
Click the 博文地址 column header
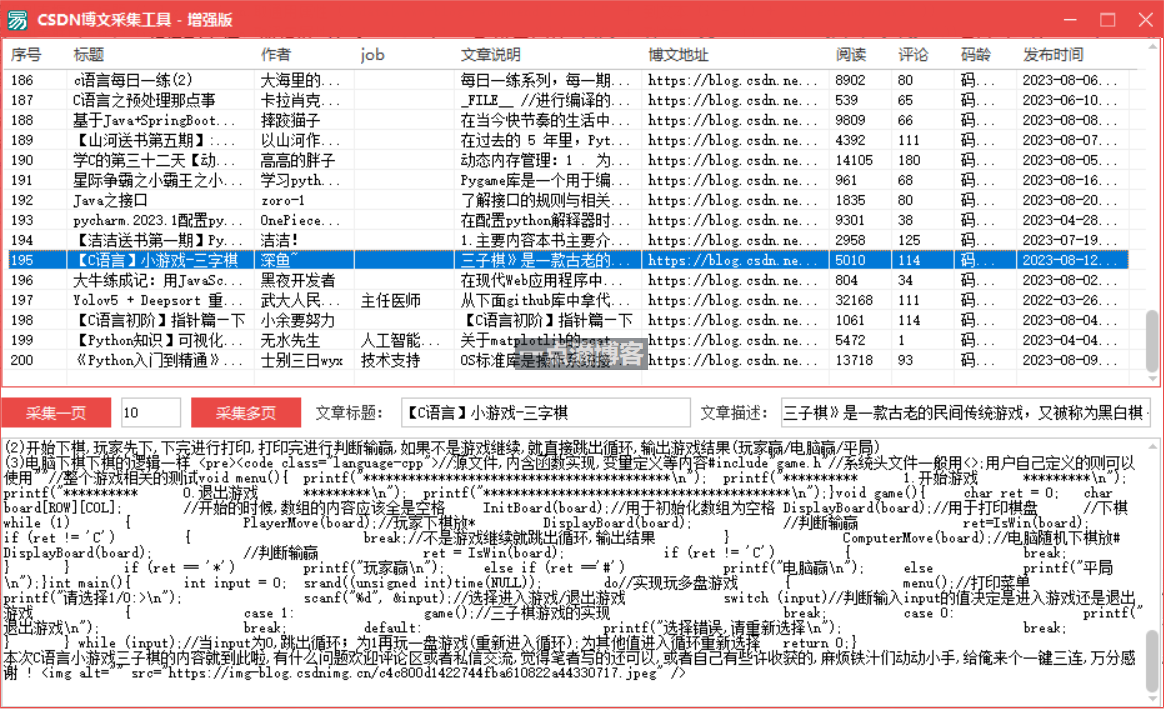(678, 54)
